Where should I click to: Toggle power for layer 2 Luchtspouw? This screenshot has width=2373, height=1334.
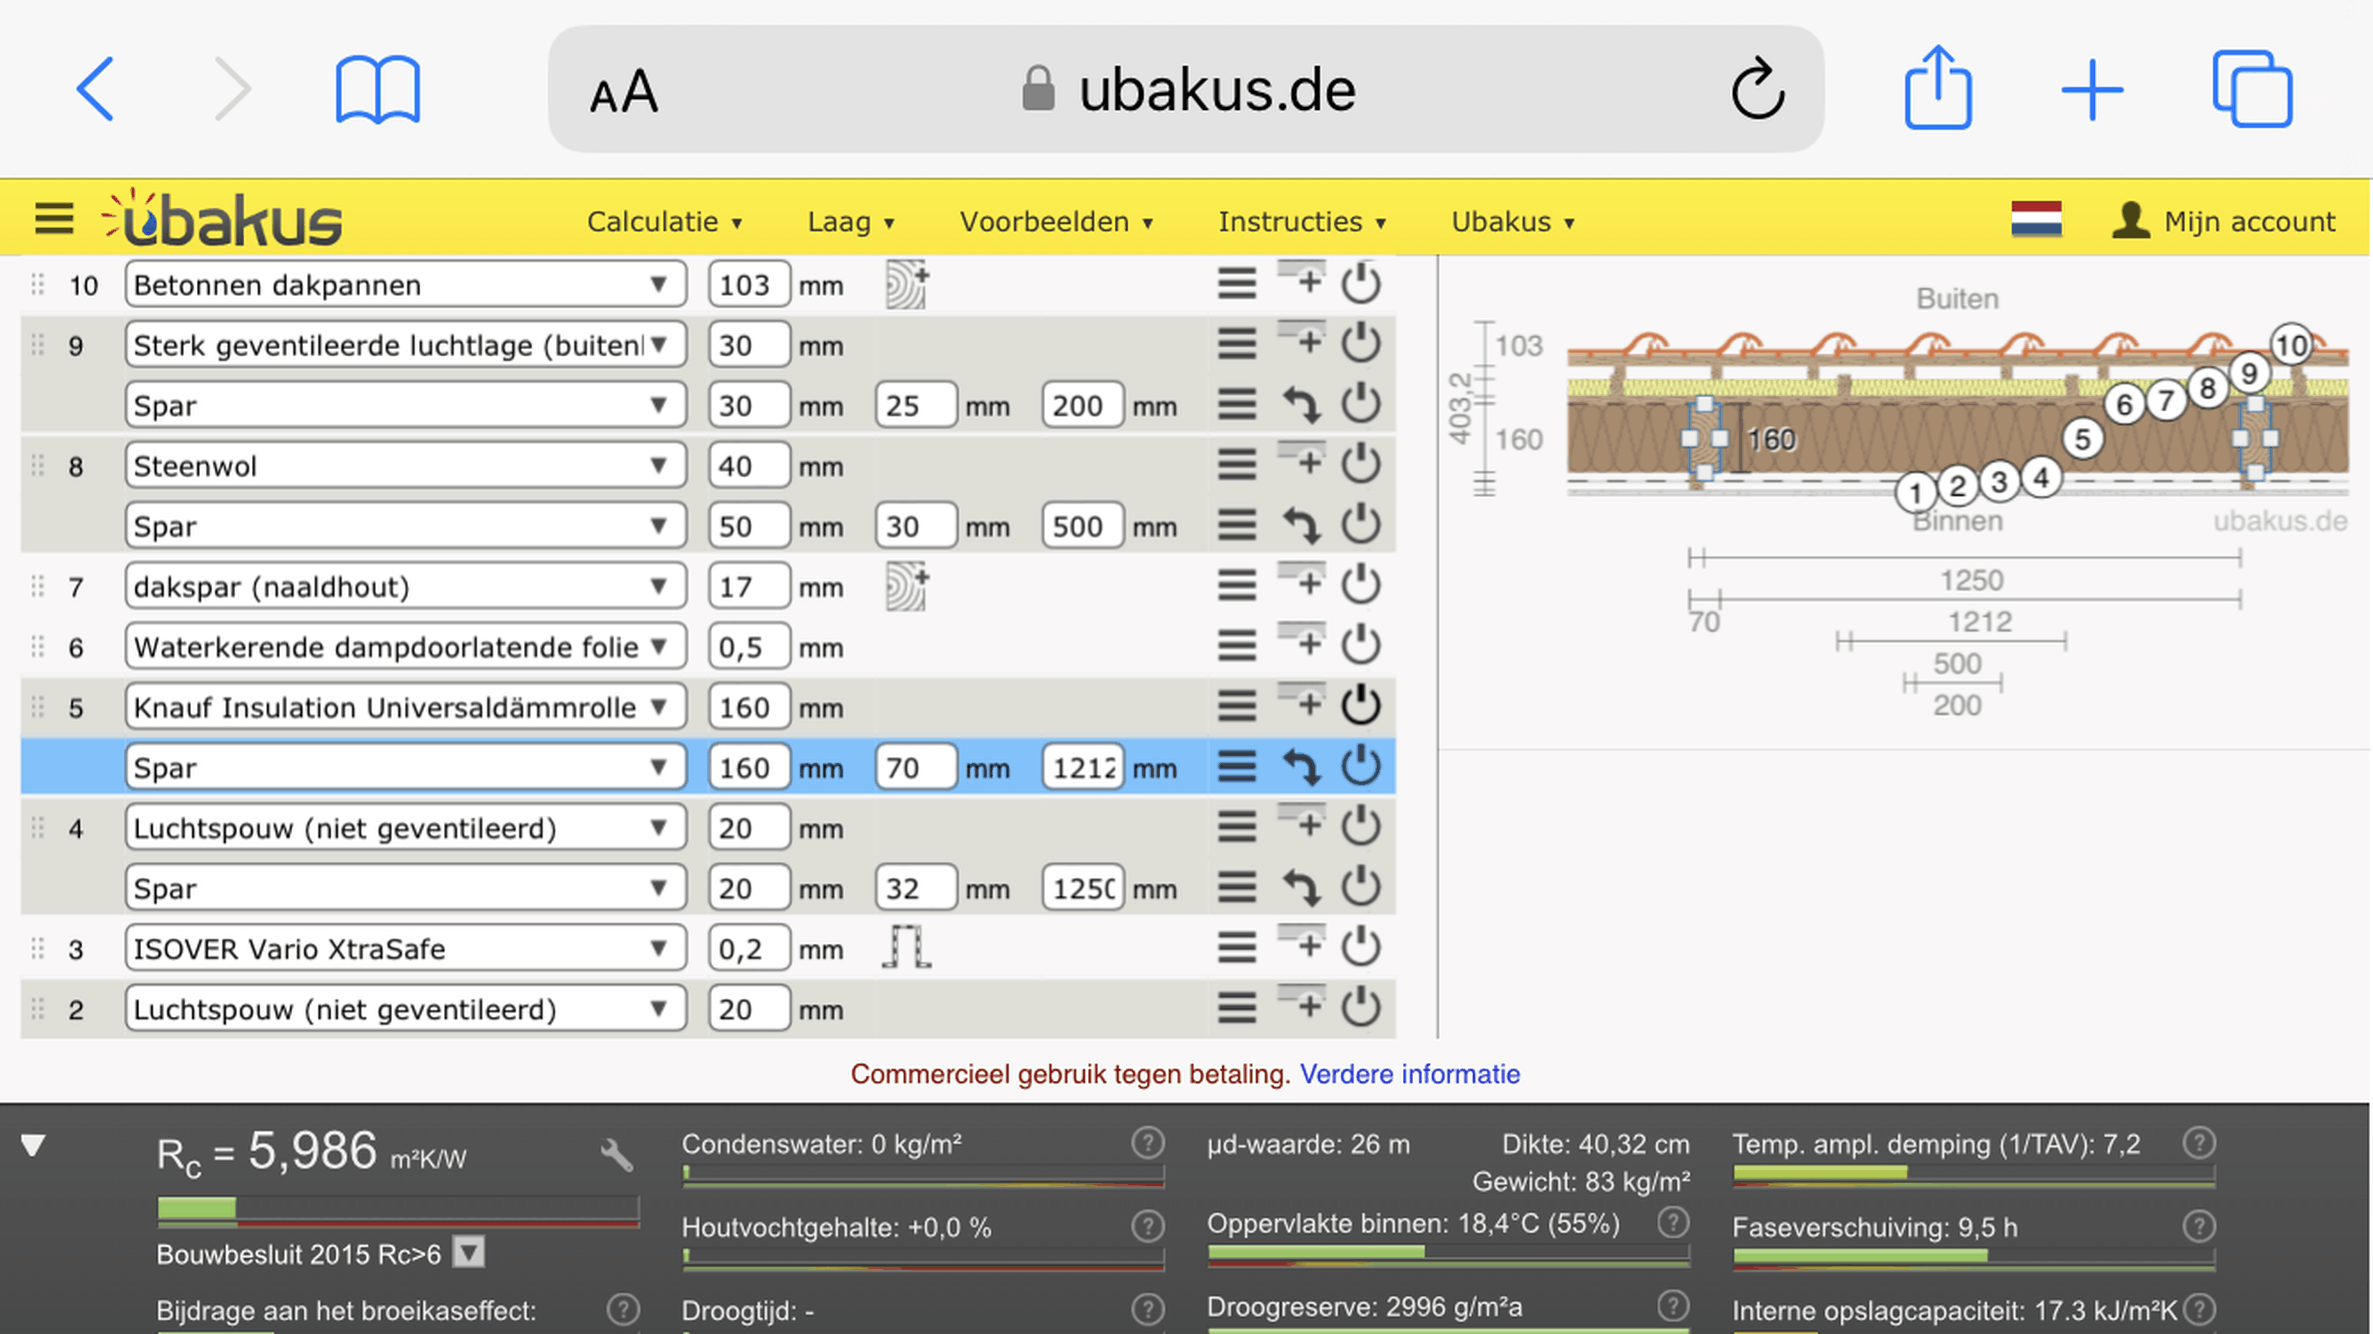[1361, 1008]
